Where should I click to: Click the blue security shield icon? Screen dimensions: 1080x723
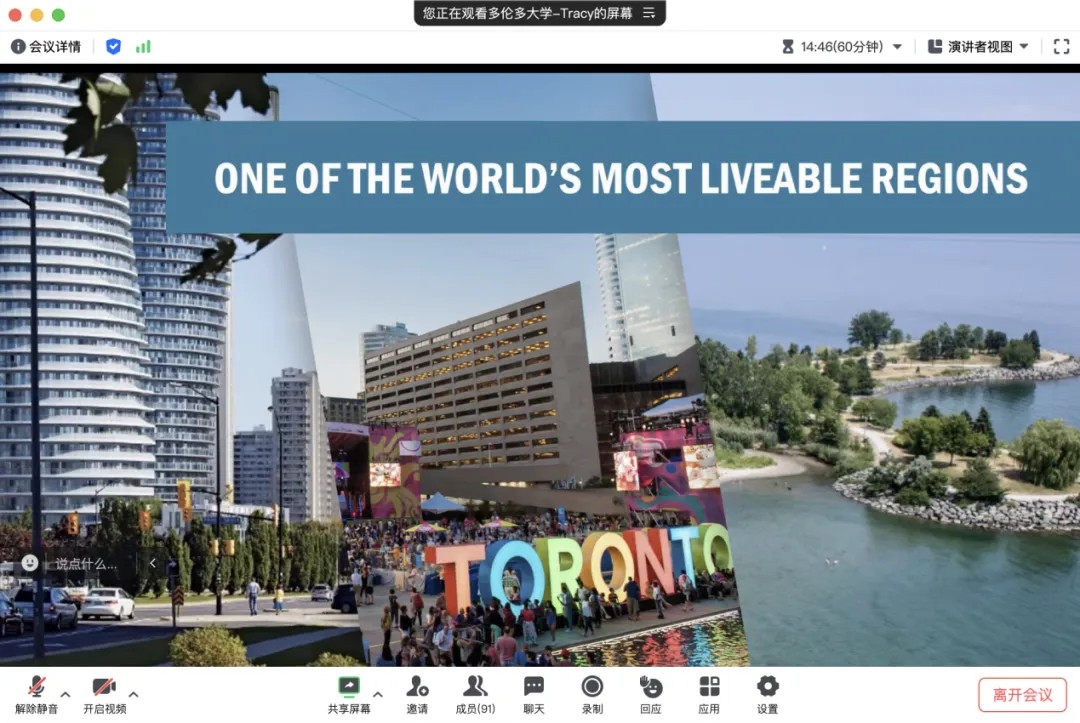[113, 47]
